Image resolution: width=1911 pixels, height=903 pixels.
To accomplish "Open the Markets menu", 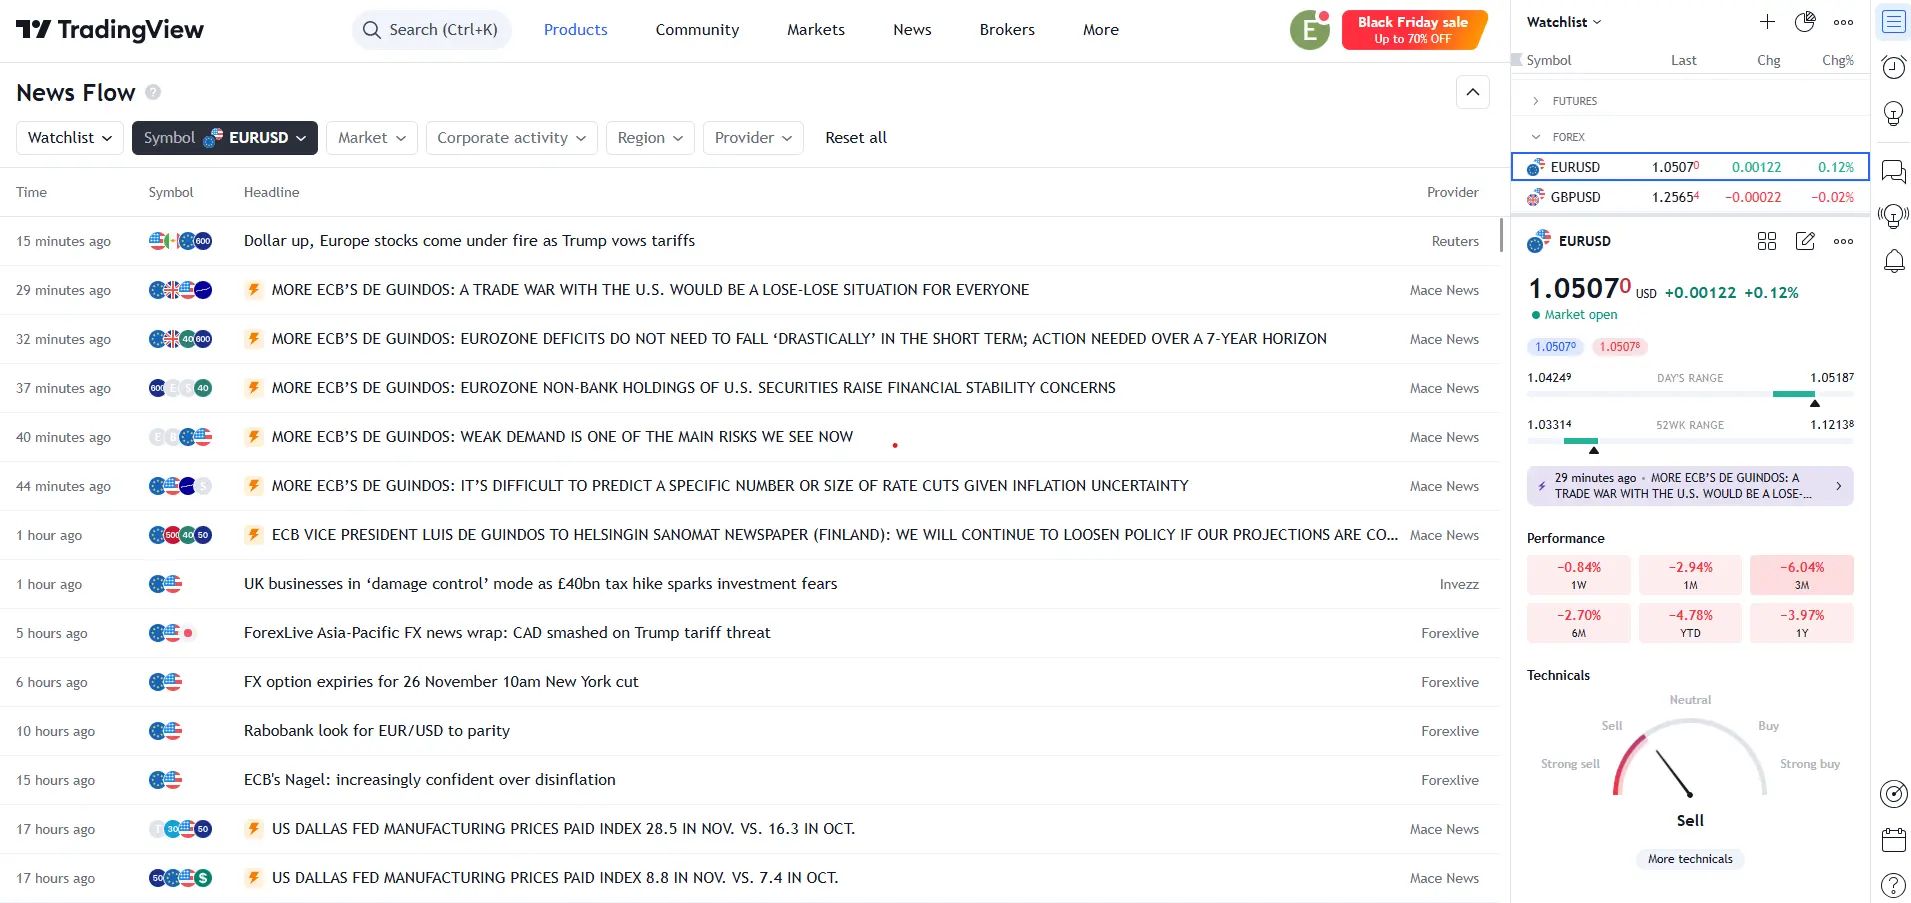I will point(816,30).
